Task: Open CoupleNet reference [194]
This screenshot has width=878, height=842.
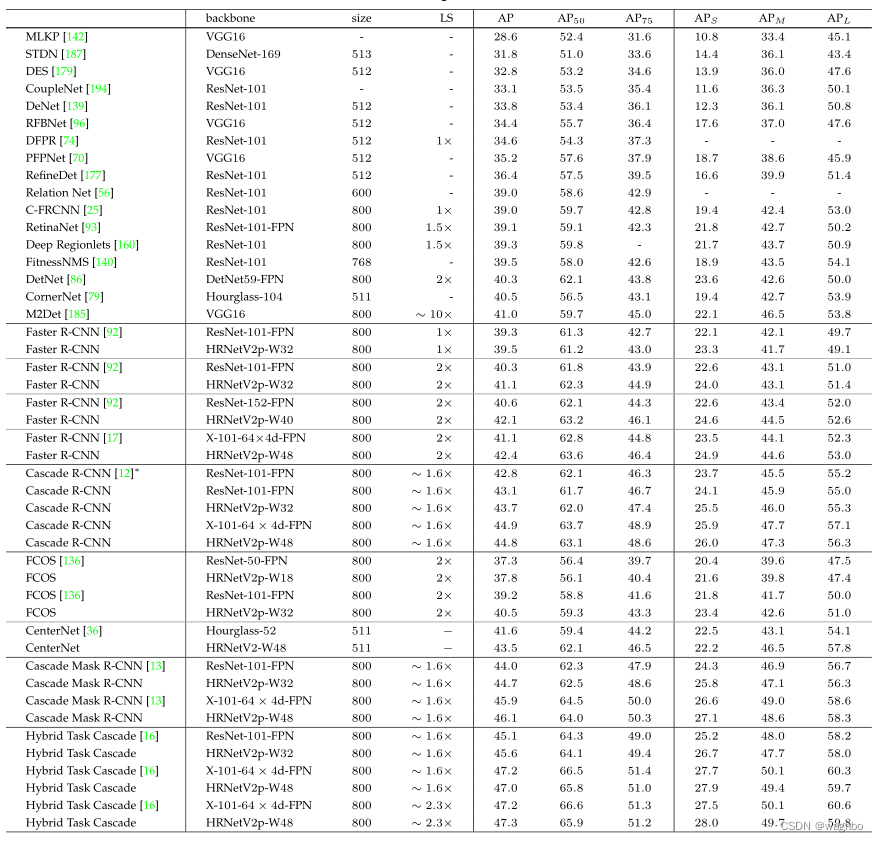Action: (99, 89)
